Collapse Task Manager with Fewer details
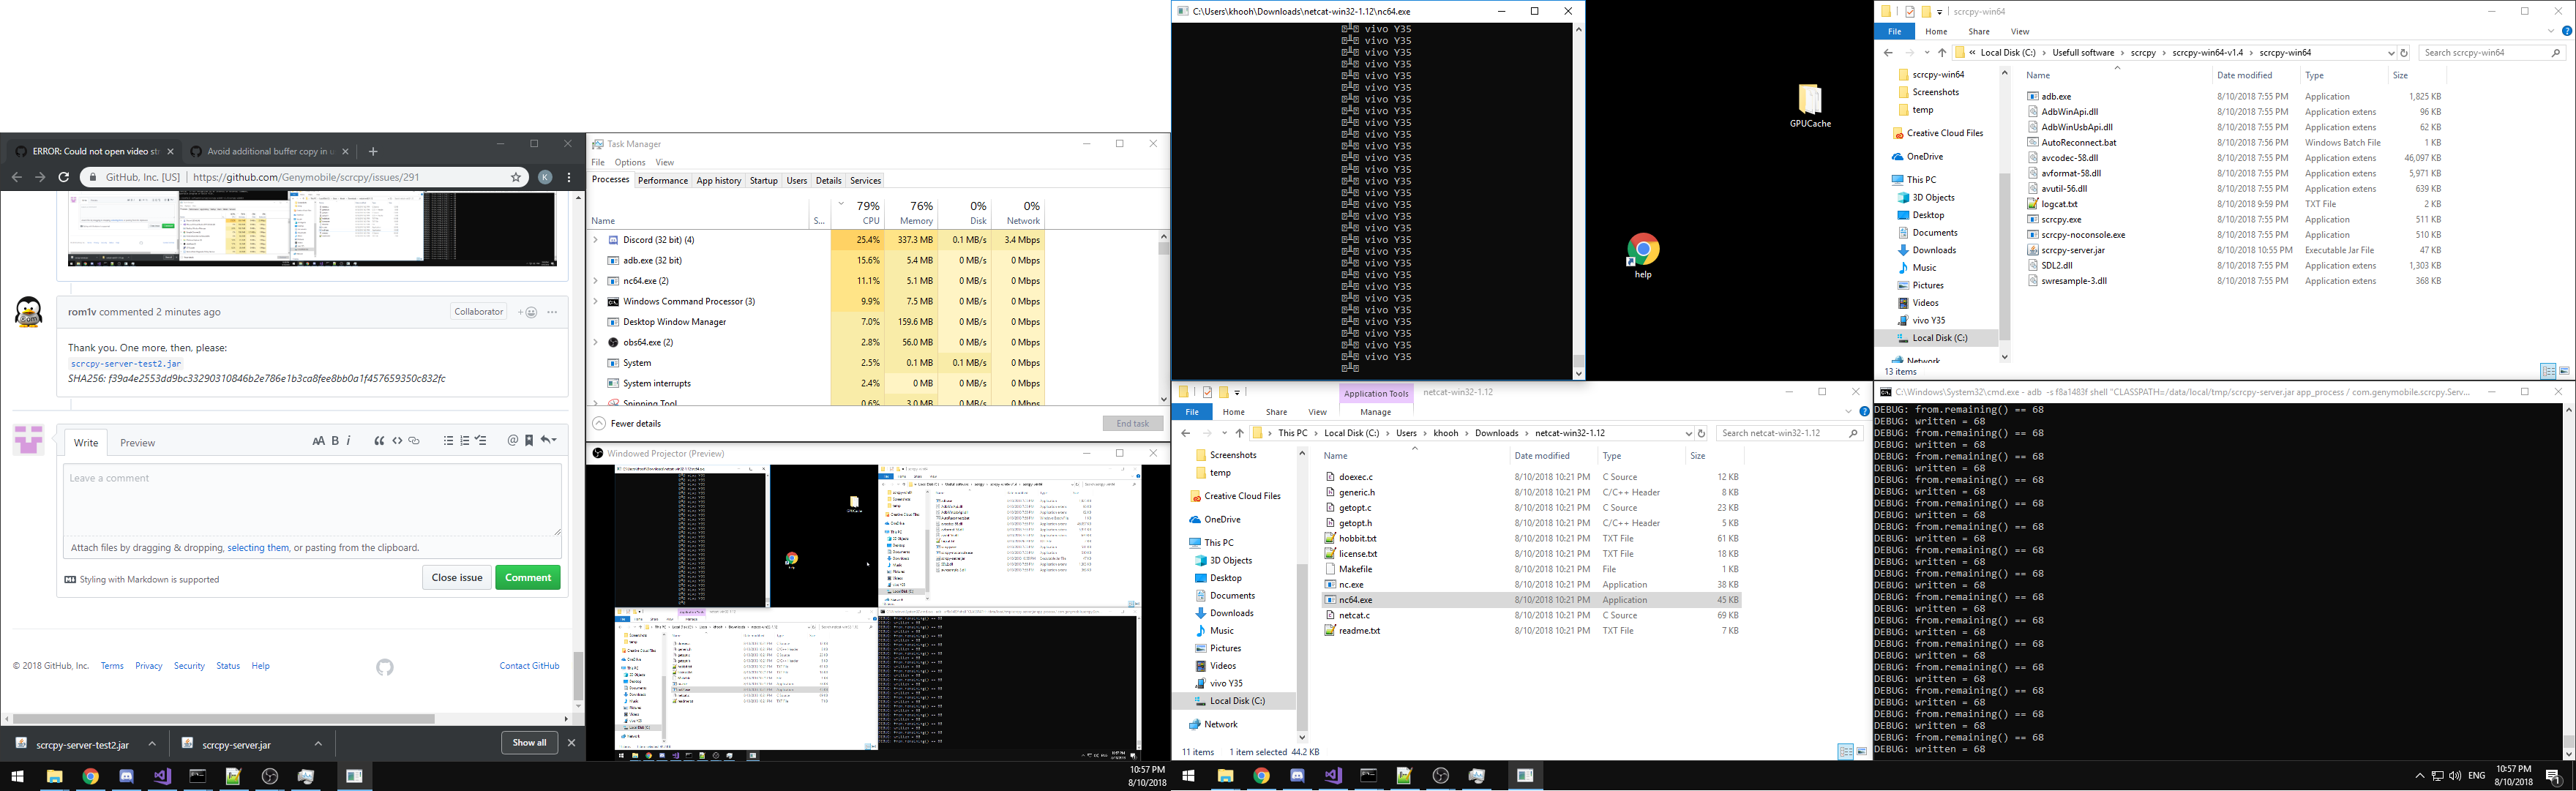 (x=627, y=424)
